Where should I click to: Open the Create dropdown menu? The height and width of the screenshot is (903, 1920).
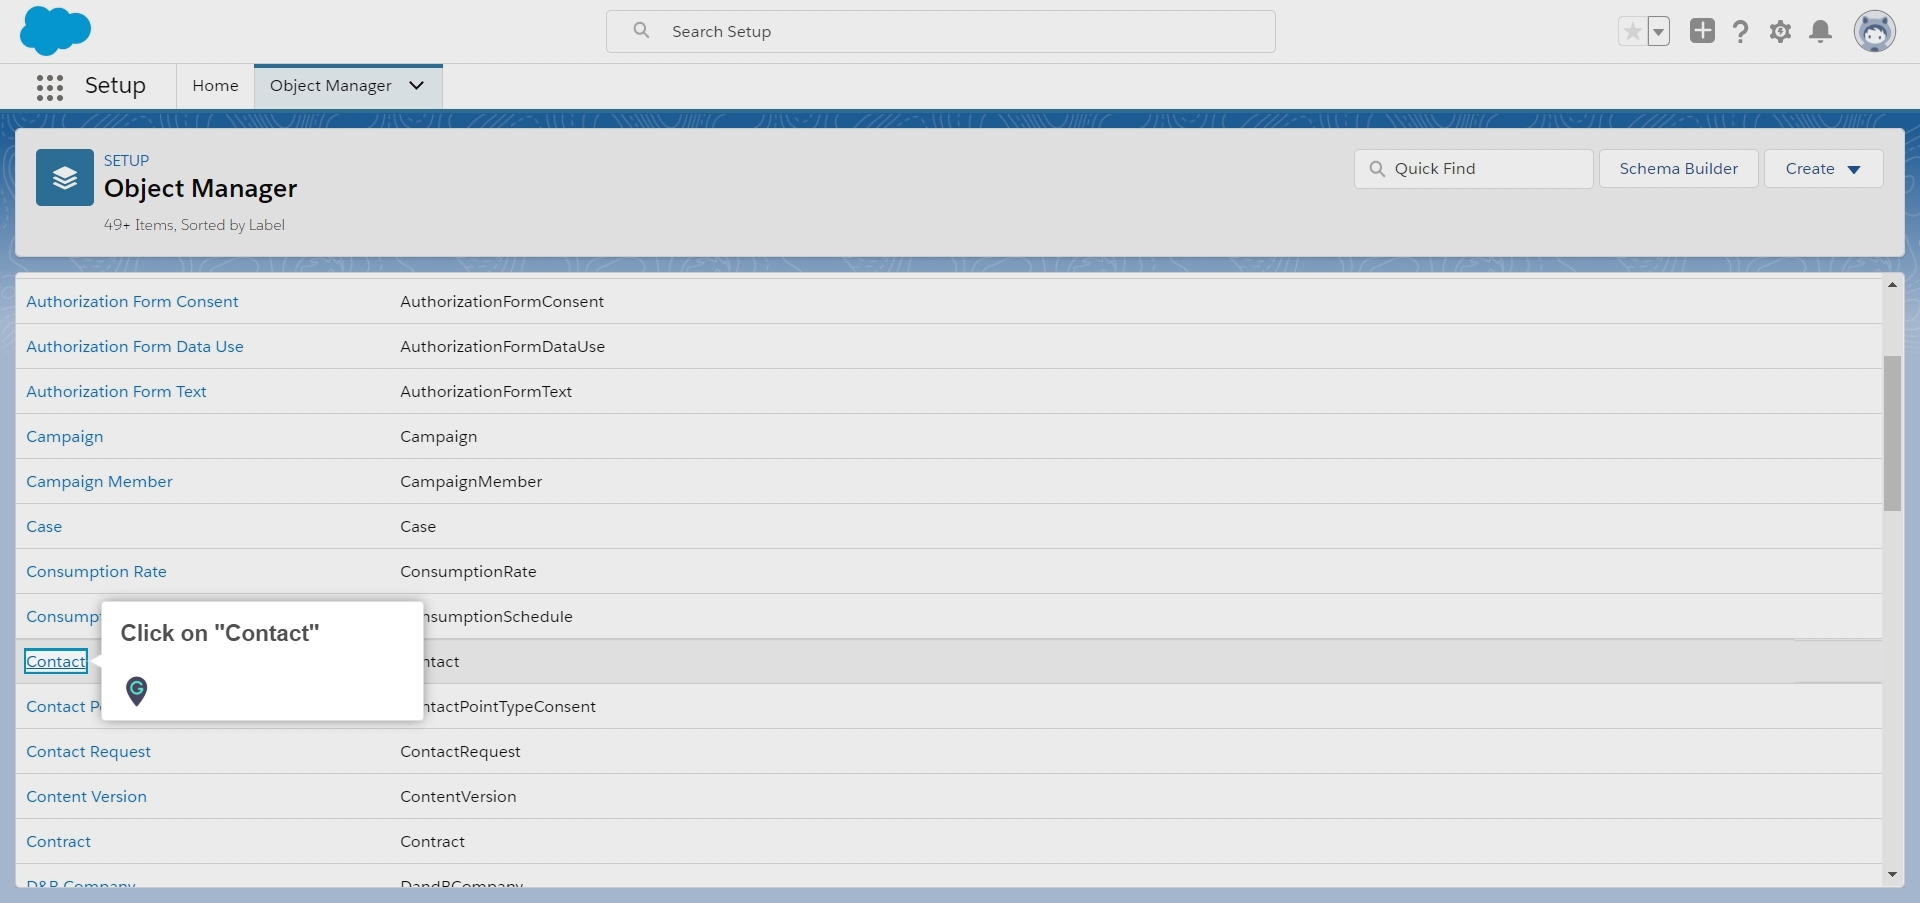tap(1823, 169)
